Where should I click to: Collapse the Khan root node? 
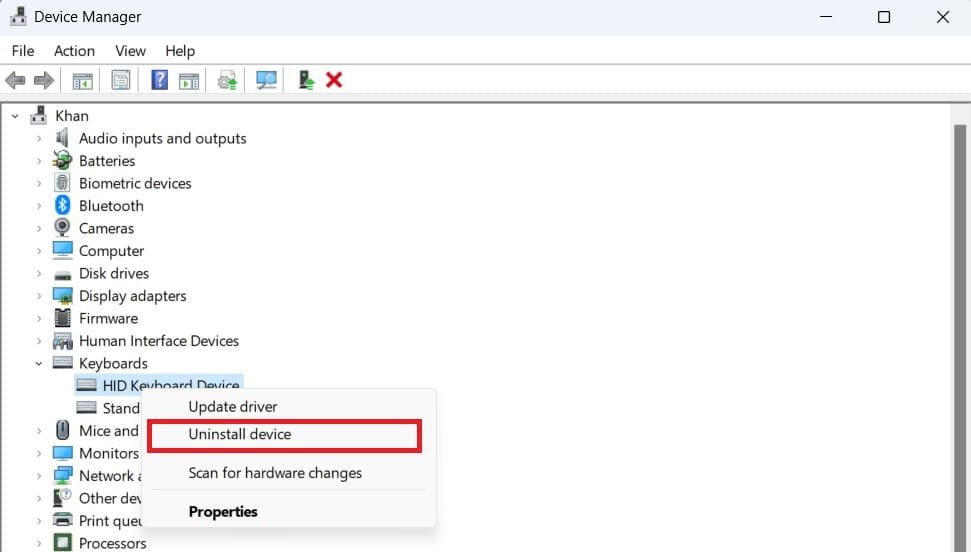point(15,116)
